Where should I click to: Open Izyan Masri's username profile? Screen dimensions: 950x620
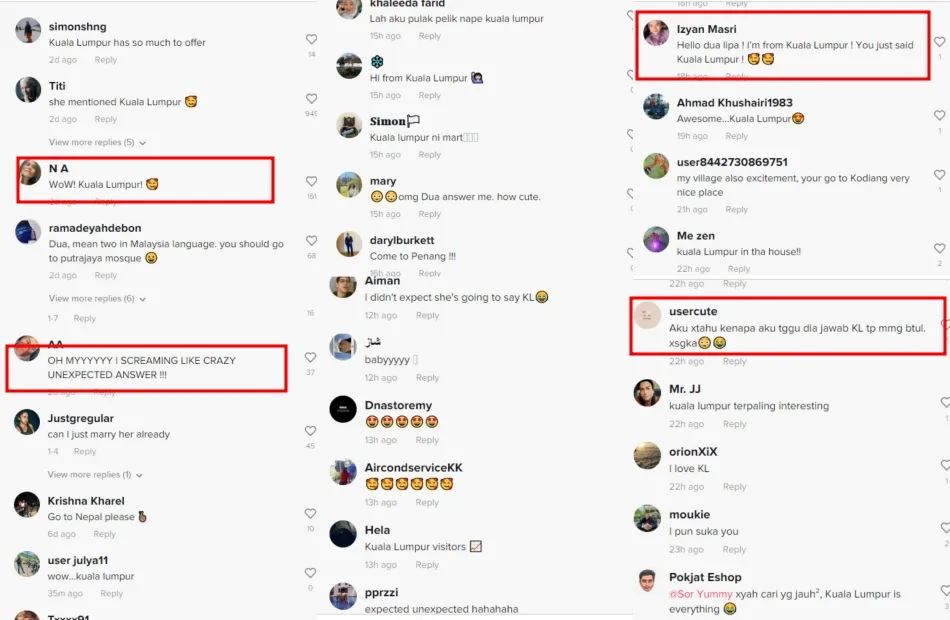pos(706,29)
